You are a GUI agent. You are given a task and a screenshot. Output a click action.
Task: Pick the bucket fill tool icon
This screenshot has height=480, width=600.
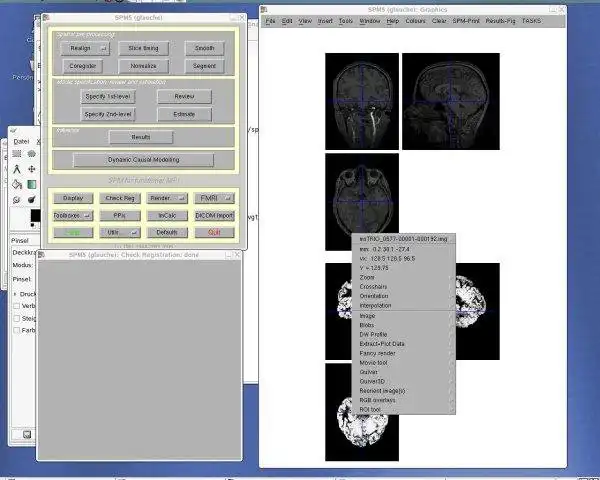17,184
